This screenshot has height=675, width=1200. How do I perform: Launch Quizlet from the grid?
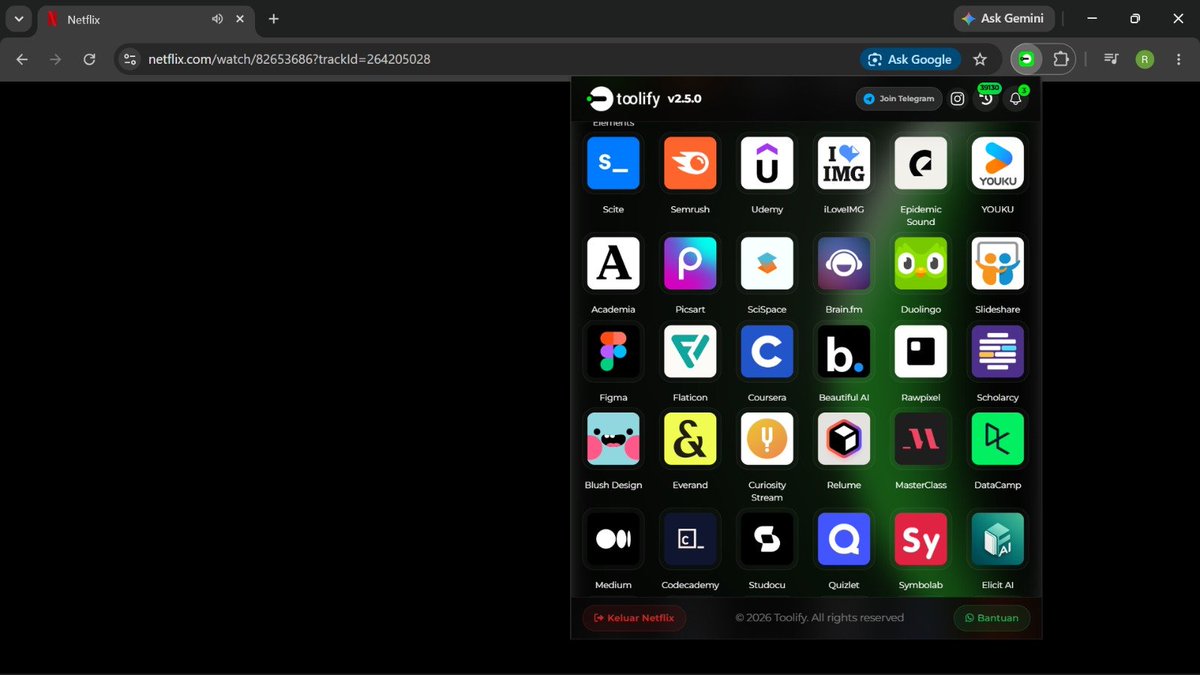coord(844,539)
